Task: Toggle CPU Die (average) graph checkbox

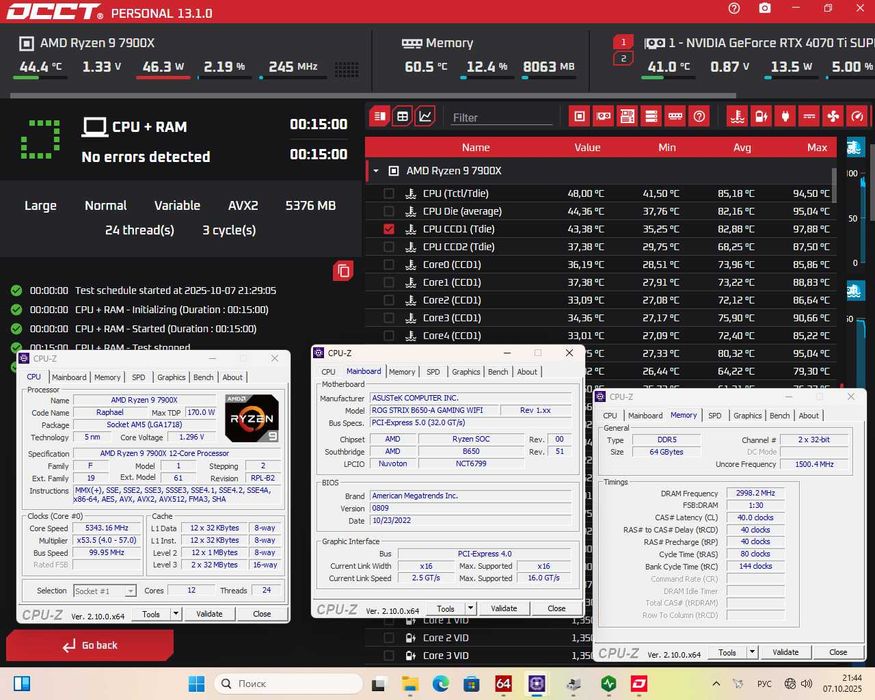Action: click(x=389, y=211)
